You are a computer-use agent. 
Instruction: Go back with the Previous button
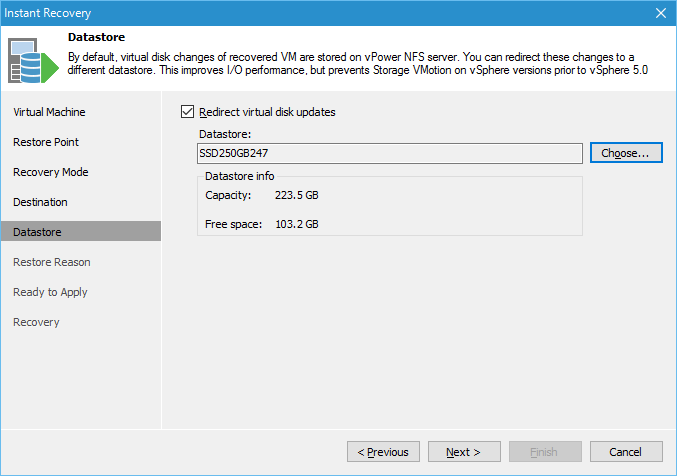point(383,452)
